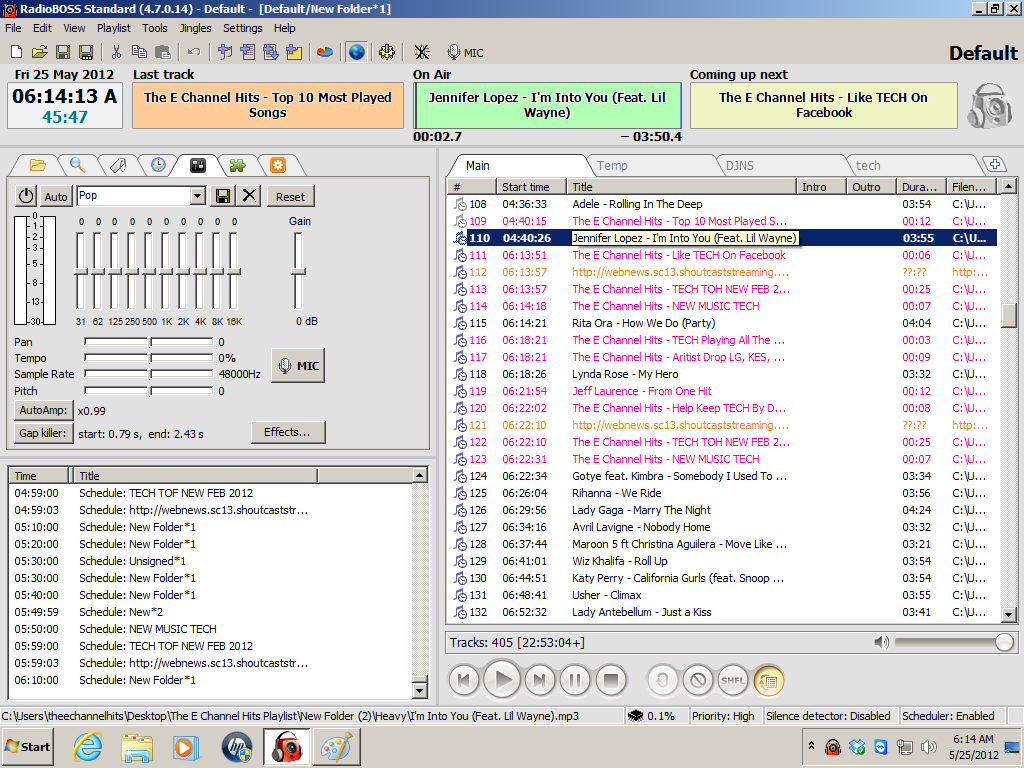The width and height of the screenshot is (1024, 768).
Task: Delete the equalizer preset with X icon
Action: pos(249,196)
